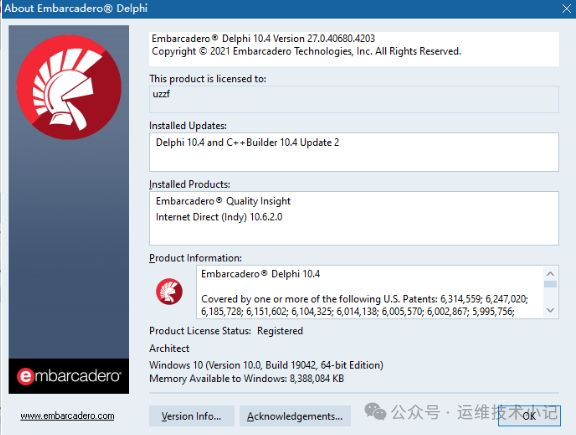The width and height of the screenshot is (576, 435).
Task: Click the Delphi version text box
Action: pyautogui.click(x=354, y=49)
